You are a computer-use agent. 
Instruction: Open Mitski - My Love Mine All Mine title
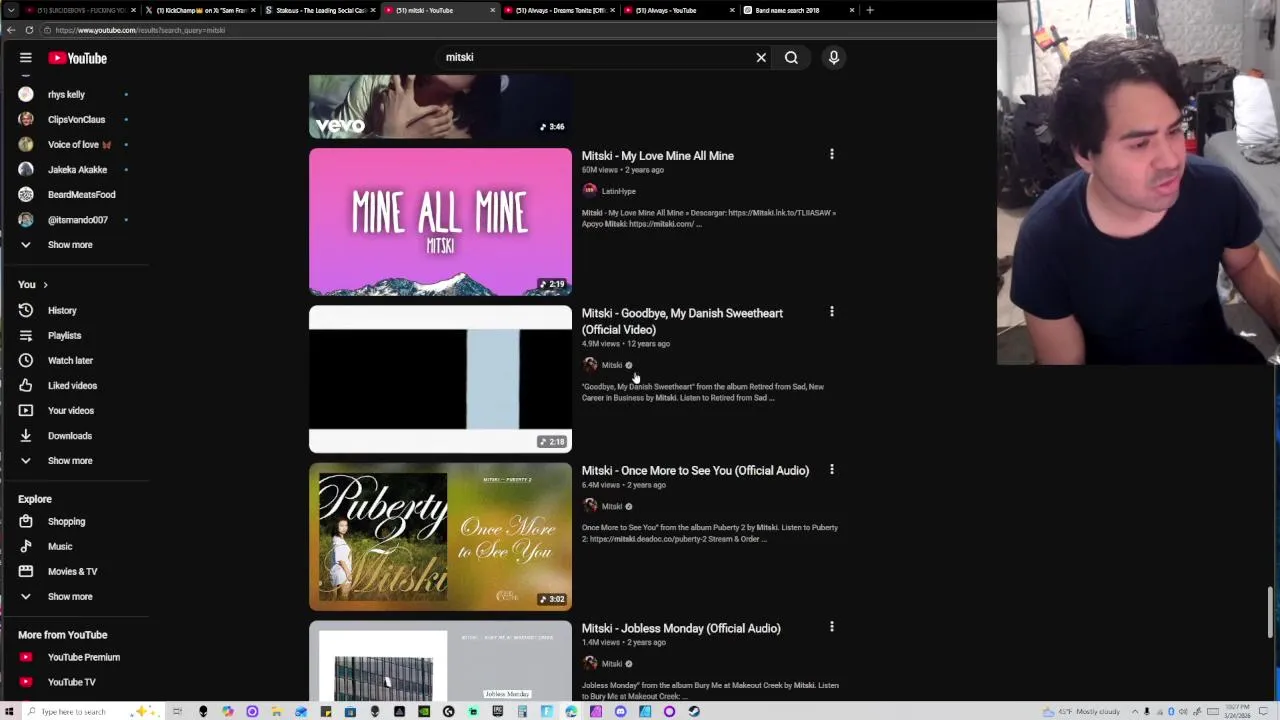coord(657,156)
